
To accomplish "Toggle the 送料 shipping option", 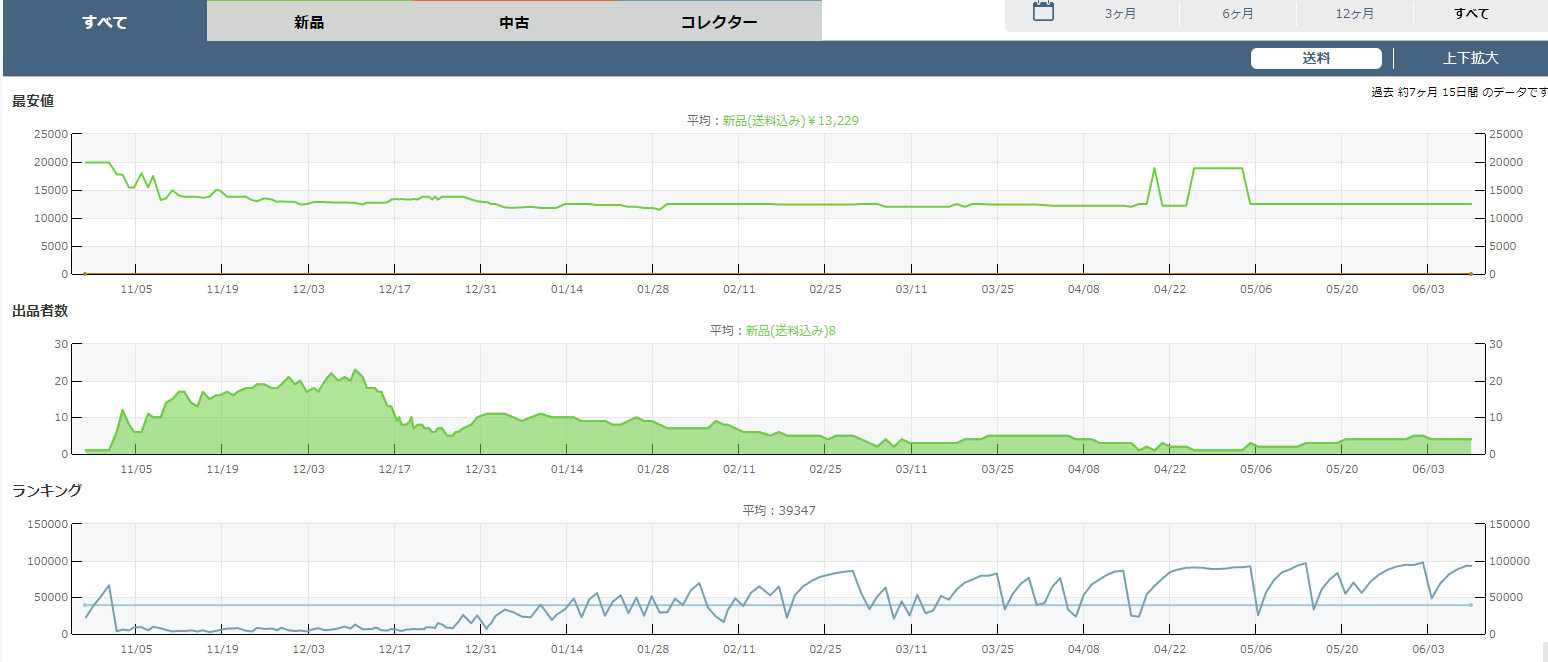I will [x=1316, y=59].
